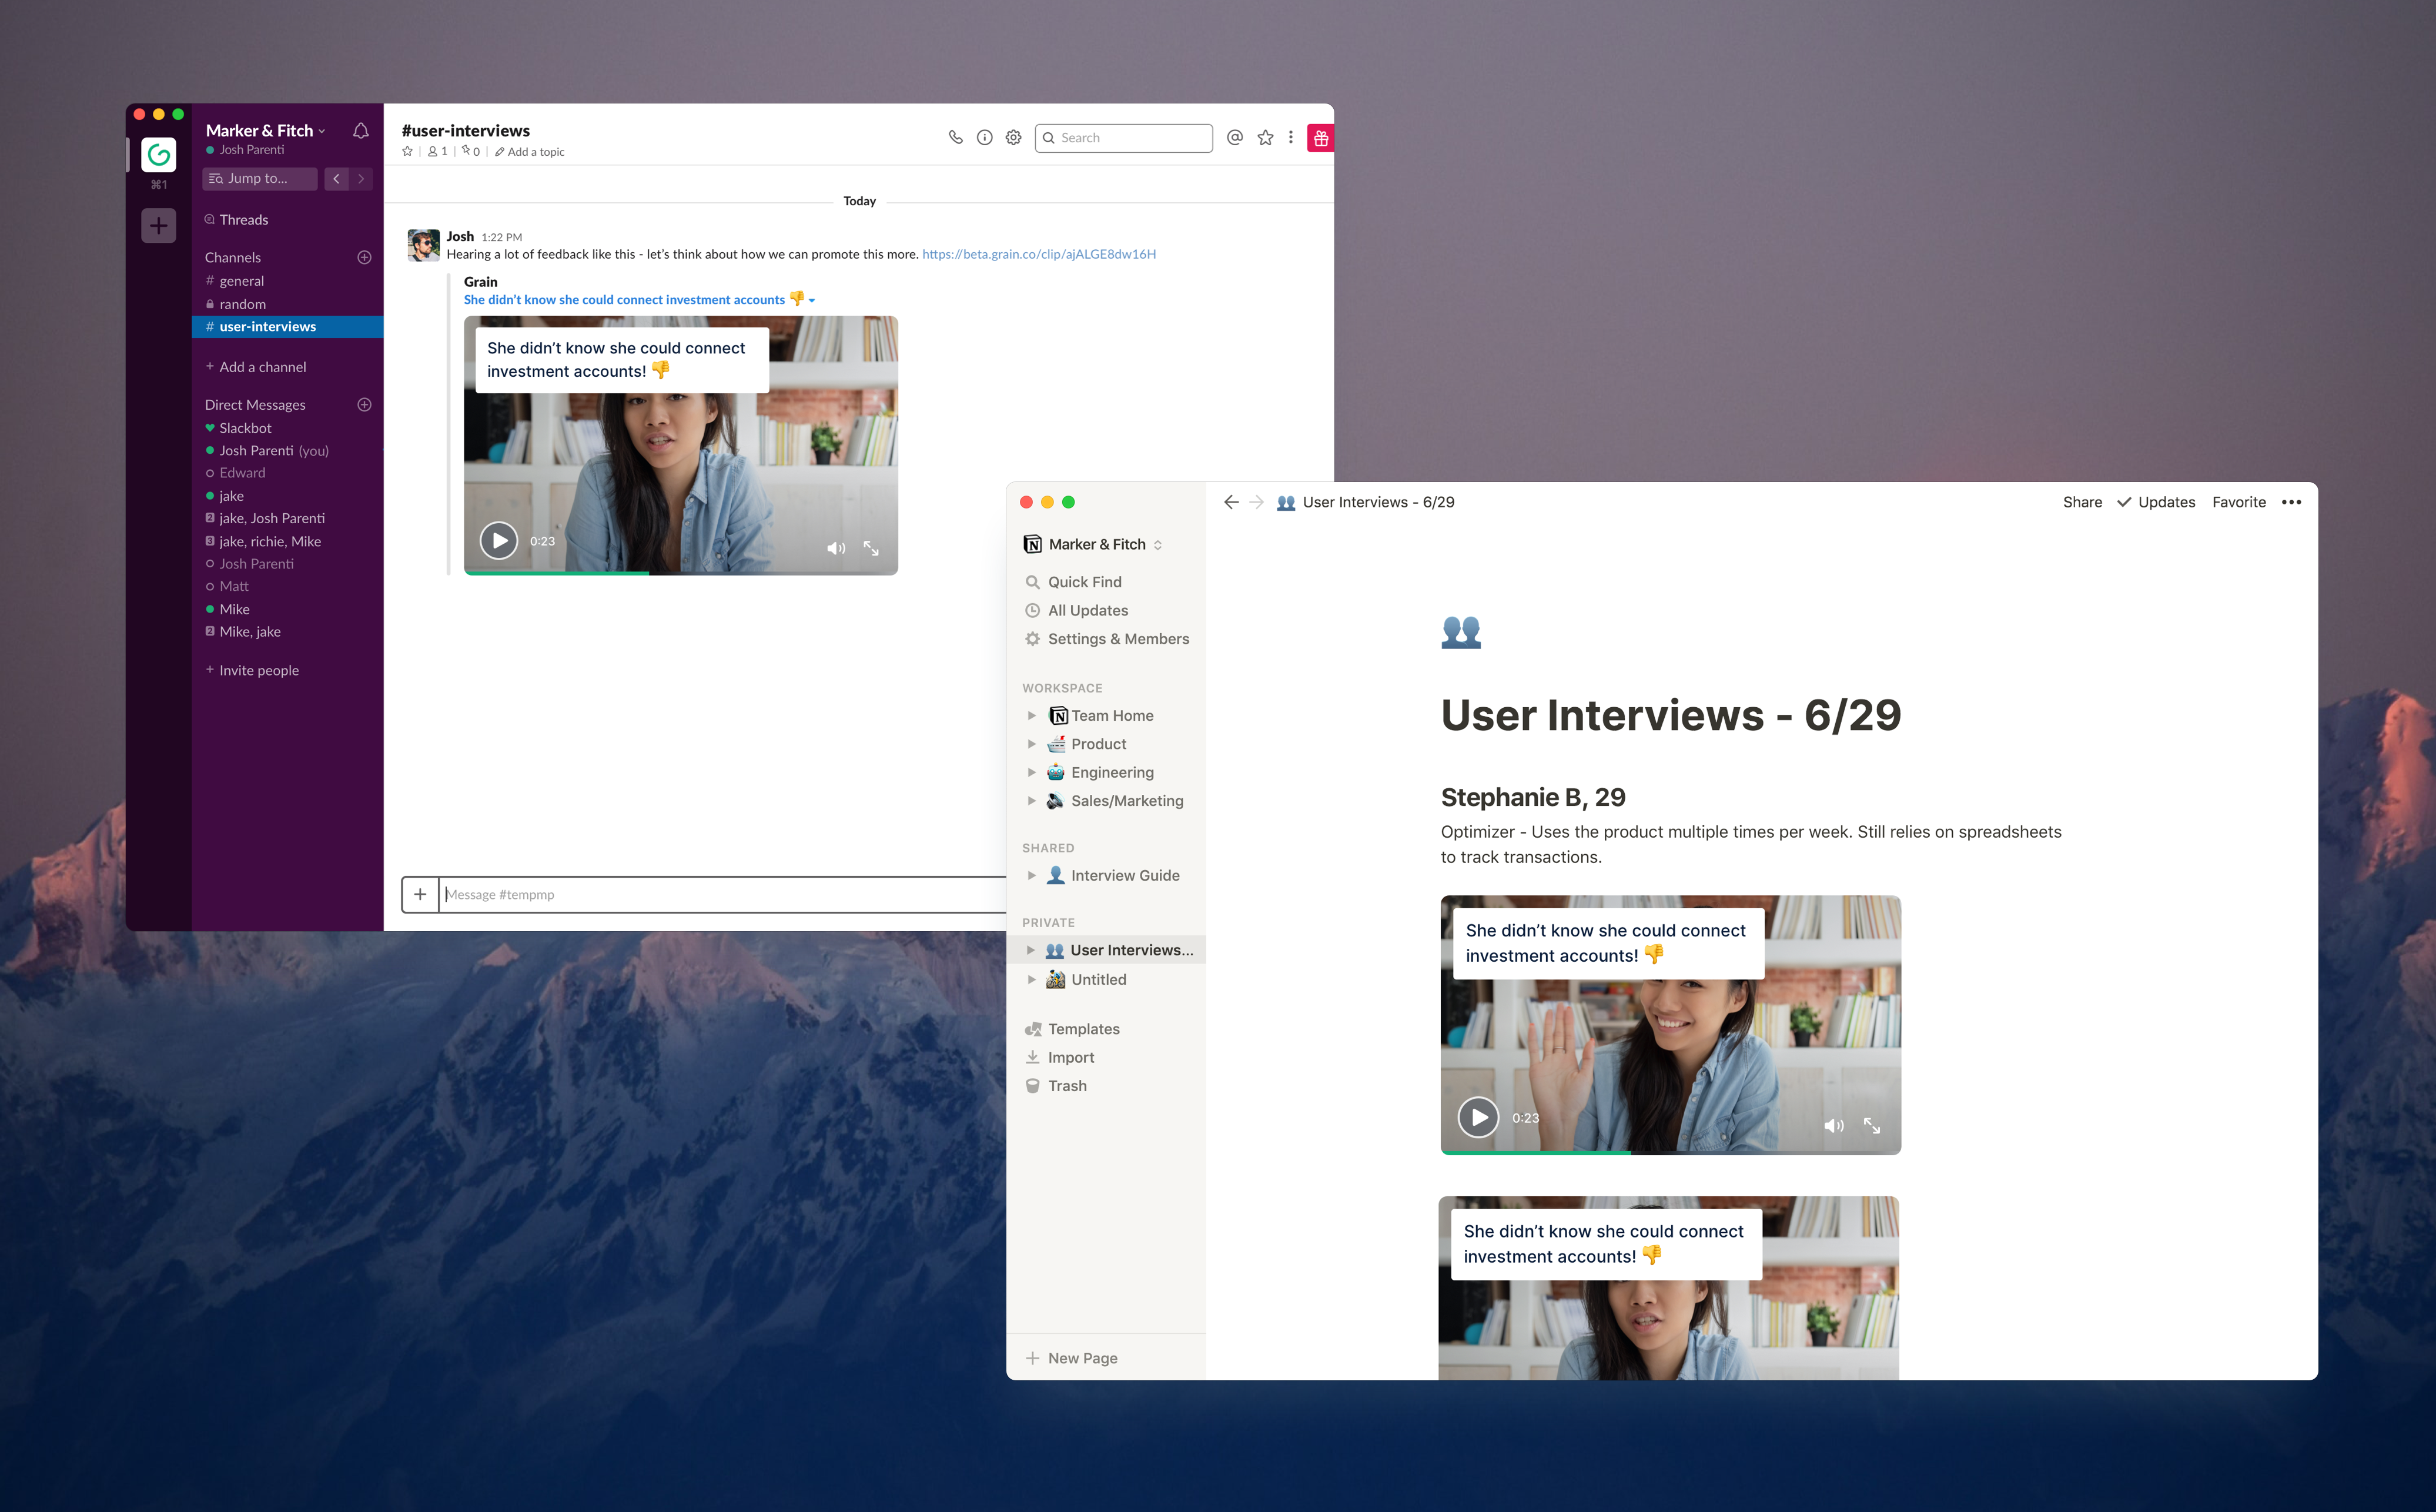Add a new channel with plus icon

coord(364,257)
